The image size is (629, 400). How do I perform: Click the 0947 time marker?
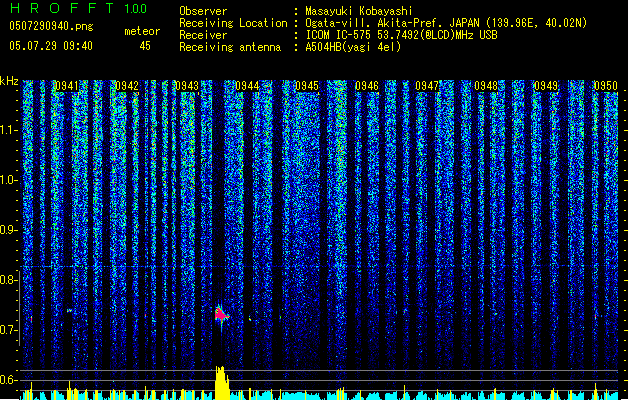coord(426,86)
